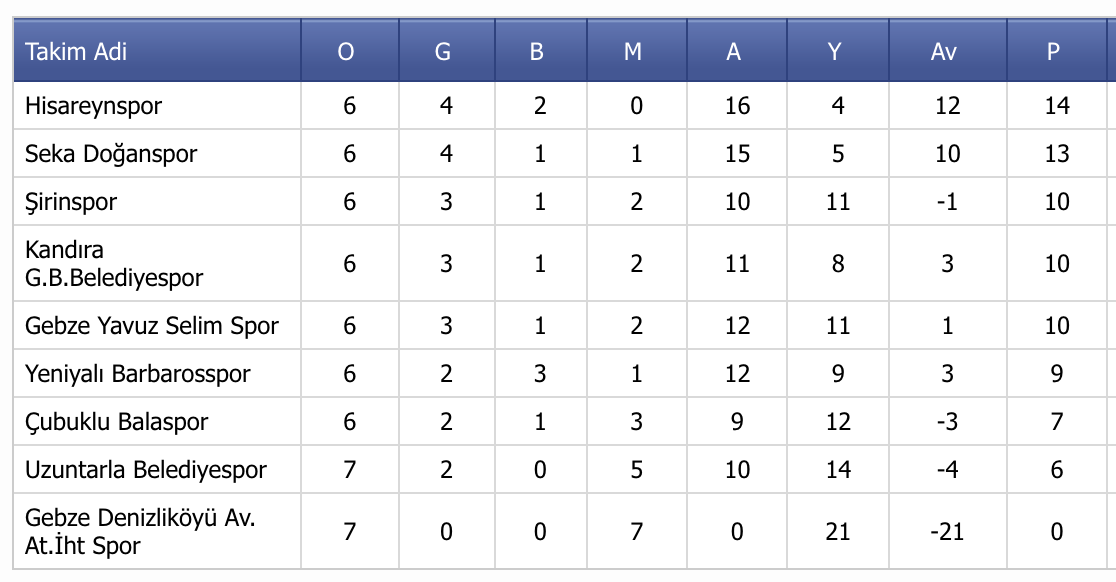The height and width of the screenshot is (582, 1116).
Task: Click the Şirinspor team name
Action: pos(71,202)
